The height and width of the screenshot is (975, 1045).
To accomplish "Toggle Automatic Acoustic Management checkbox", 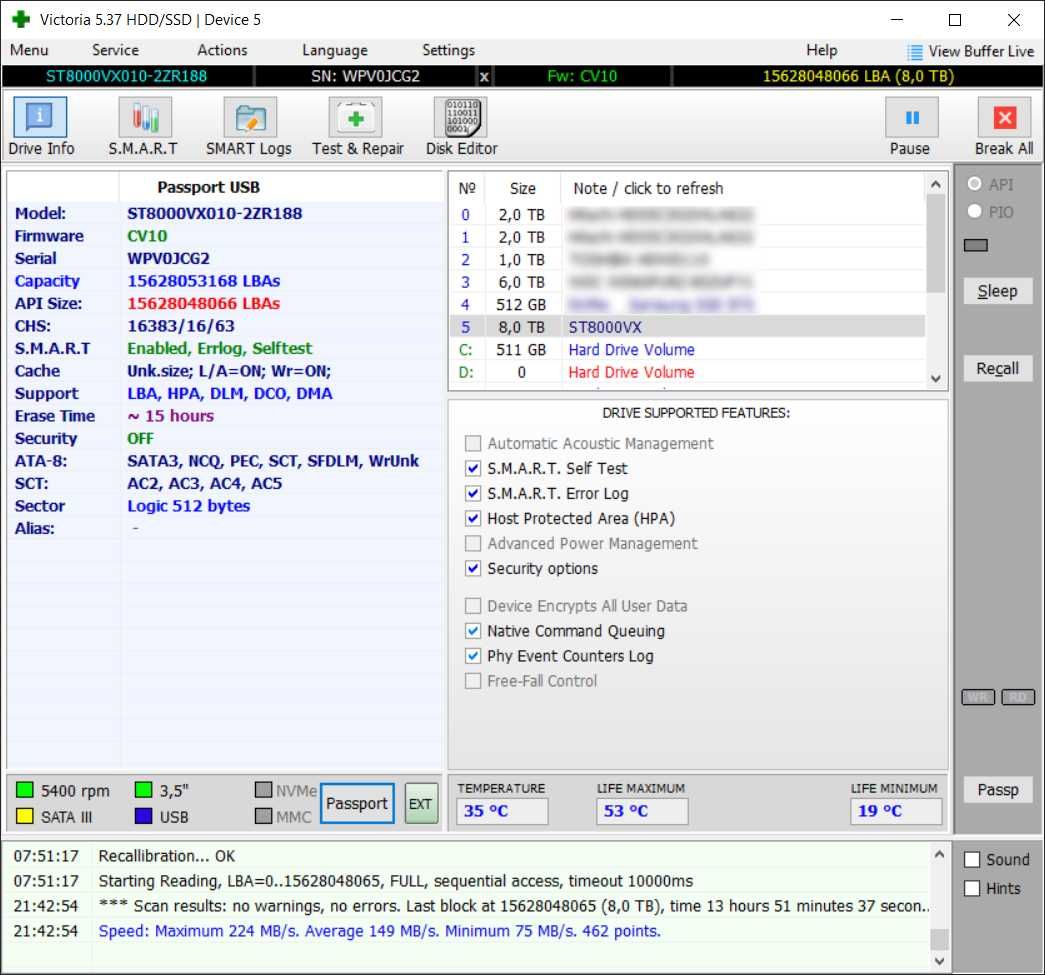I will tap(473, 443).
